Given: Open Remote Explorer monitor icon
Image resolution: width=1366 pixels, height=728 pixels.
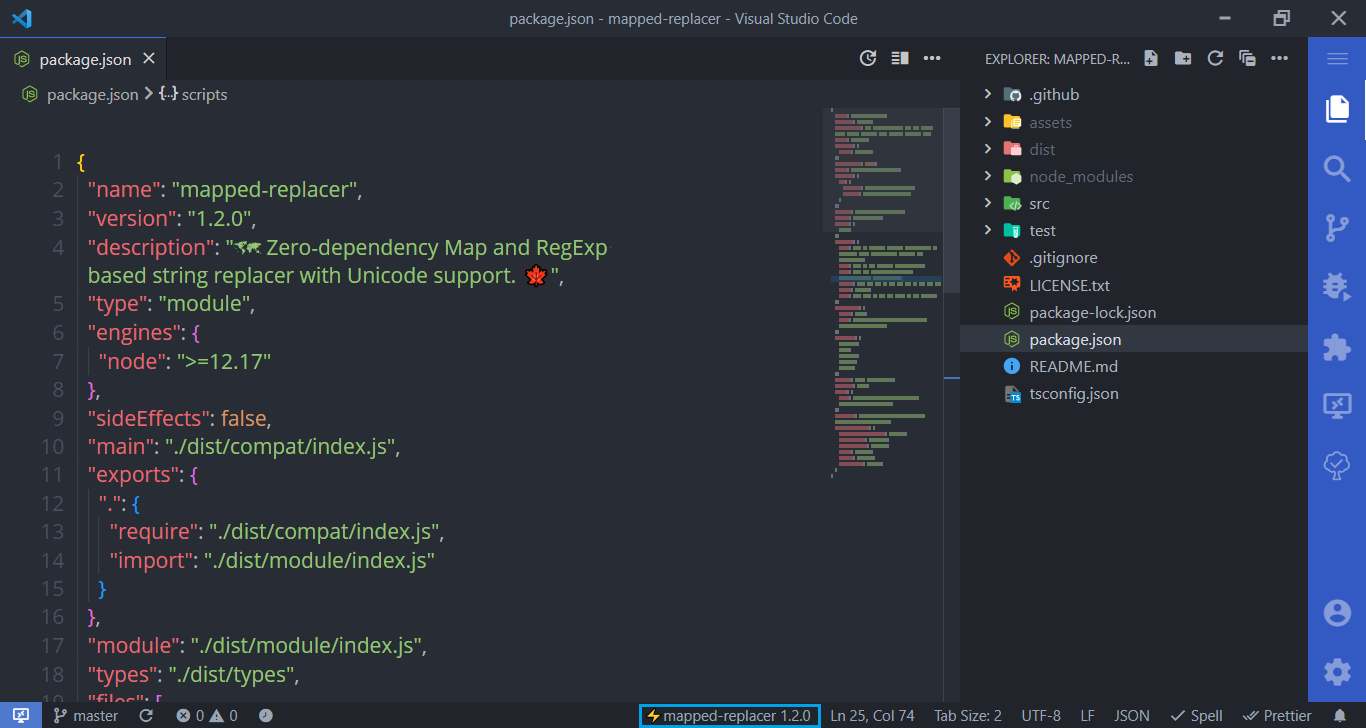Looking at the screenshot, I should click(1337, 406).
